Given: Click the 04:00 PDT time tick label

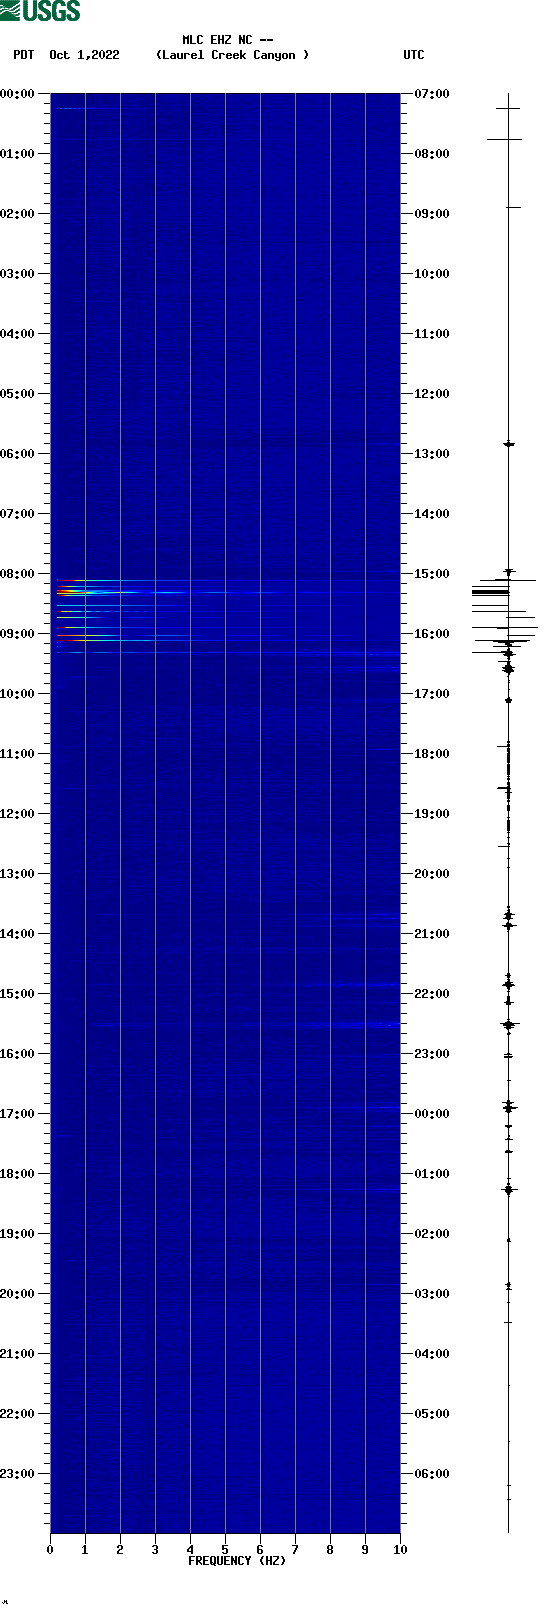Looking at the screenshot, I should pyautogui.click(x=18, y=334).
